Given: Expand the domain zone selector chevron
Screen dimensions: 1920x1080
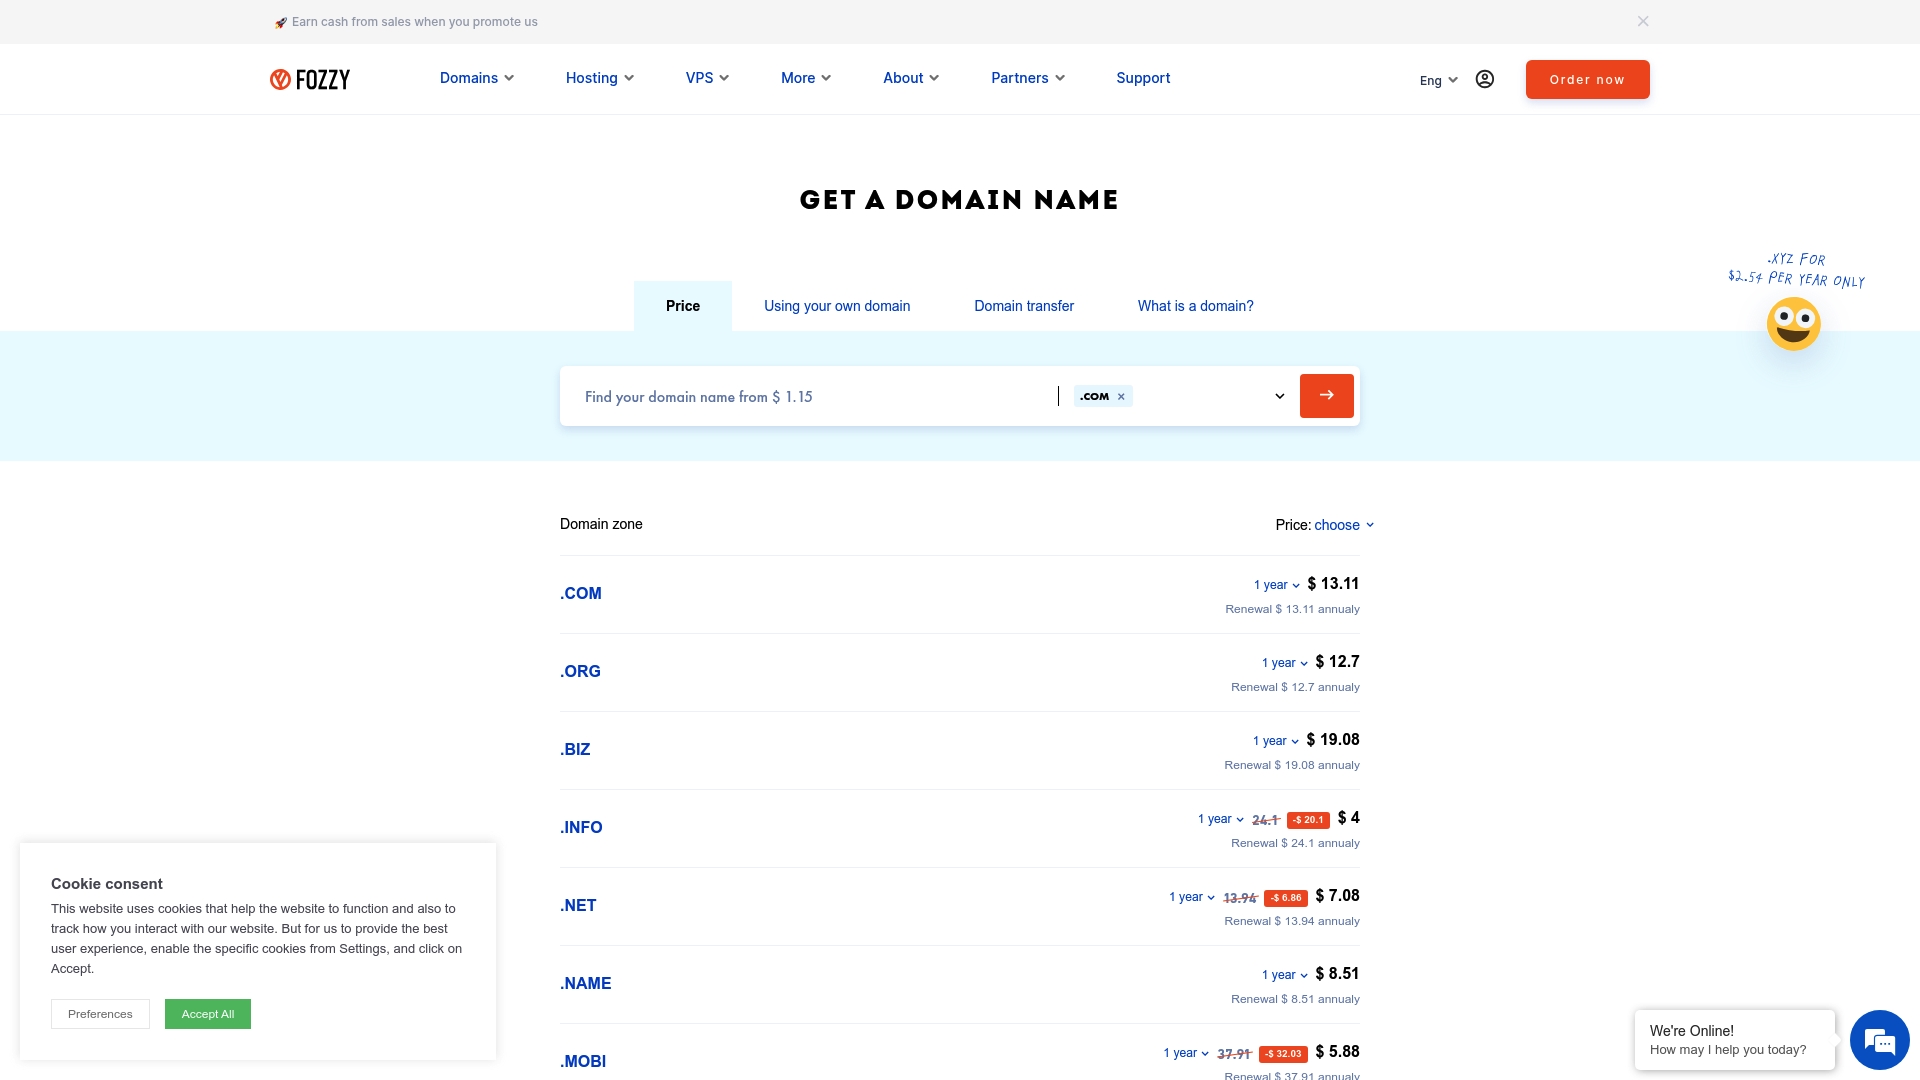Looking at the screenshot, I should (x=1279, y=396).
